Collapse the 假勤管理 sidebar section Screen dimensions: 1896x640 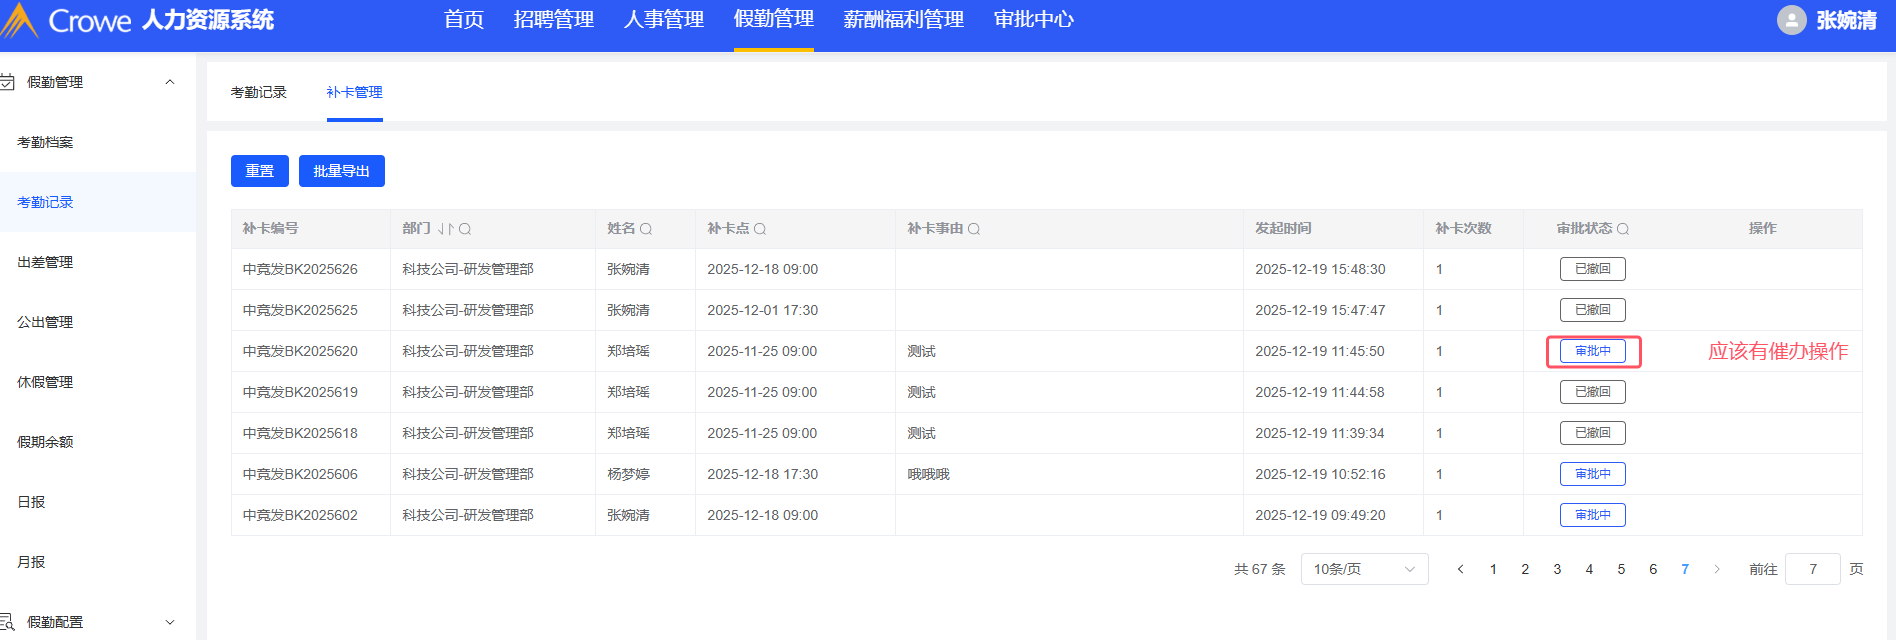170,82
